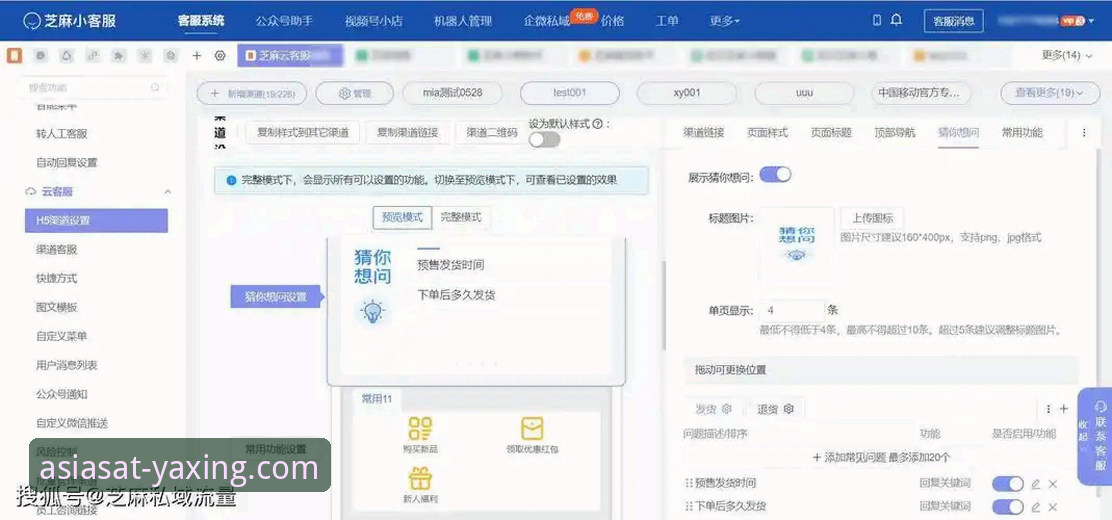Select 预览模式 view mode
1112x520 pixels.
tap(402, 218)
